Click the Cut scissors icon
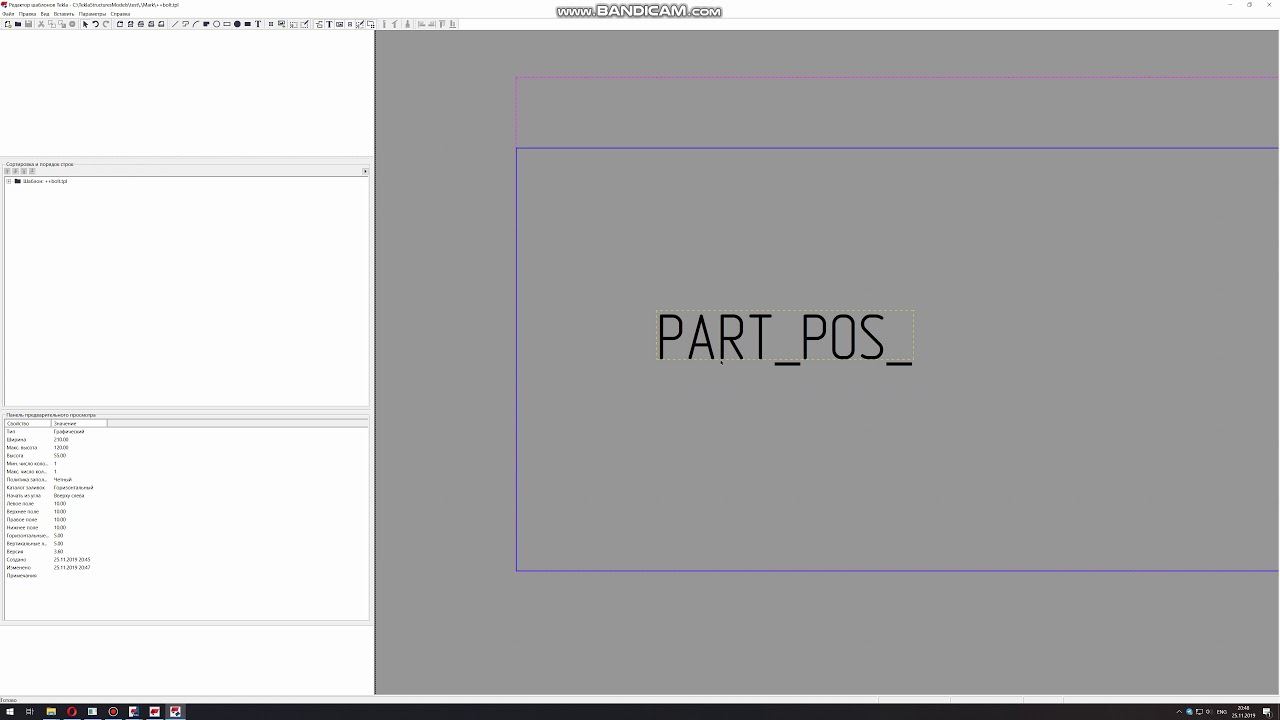 41,24
